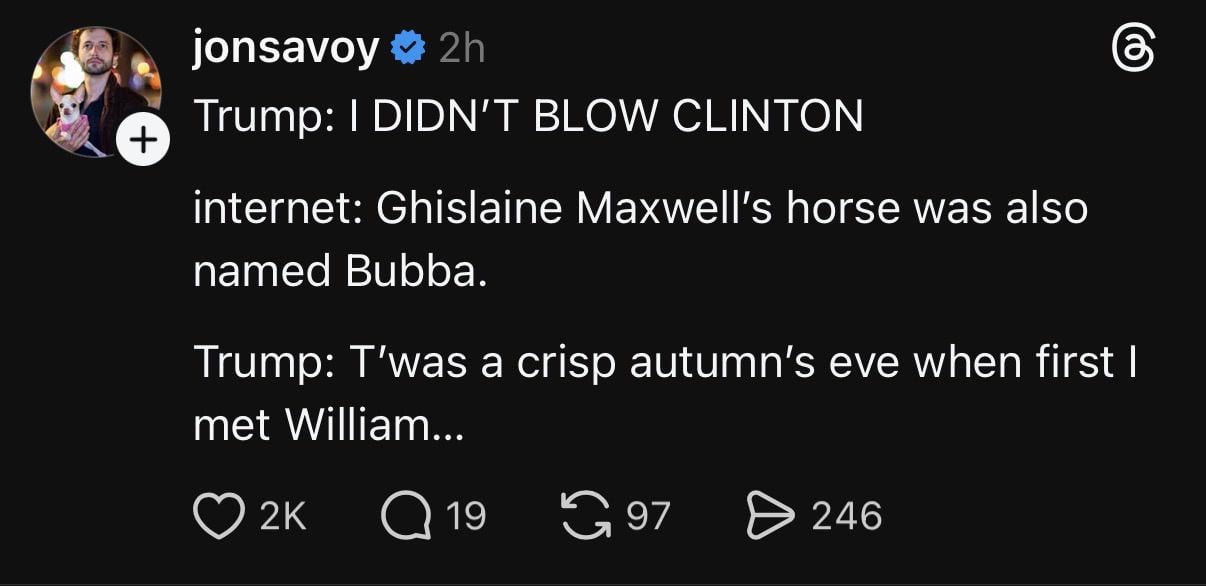
Task: Open the Threads logo in the corner
Action: 1134,50
